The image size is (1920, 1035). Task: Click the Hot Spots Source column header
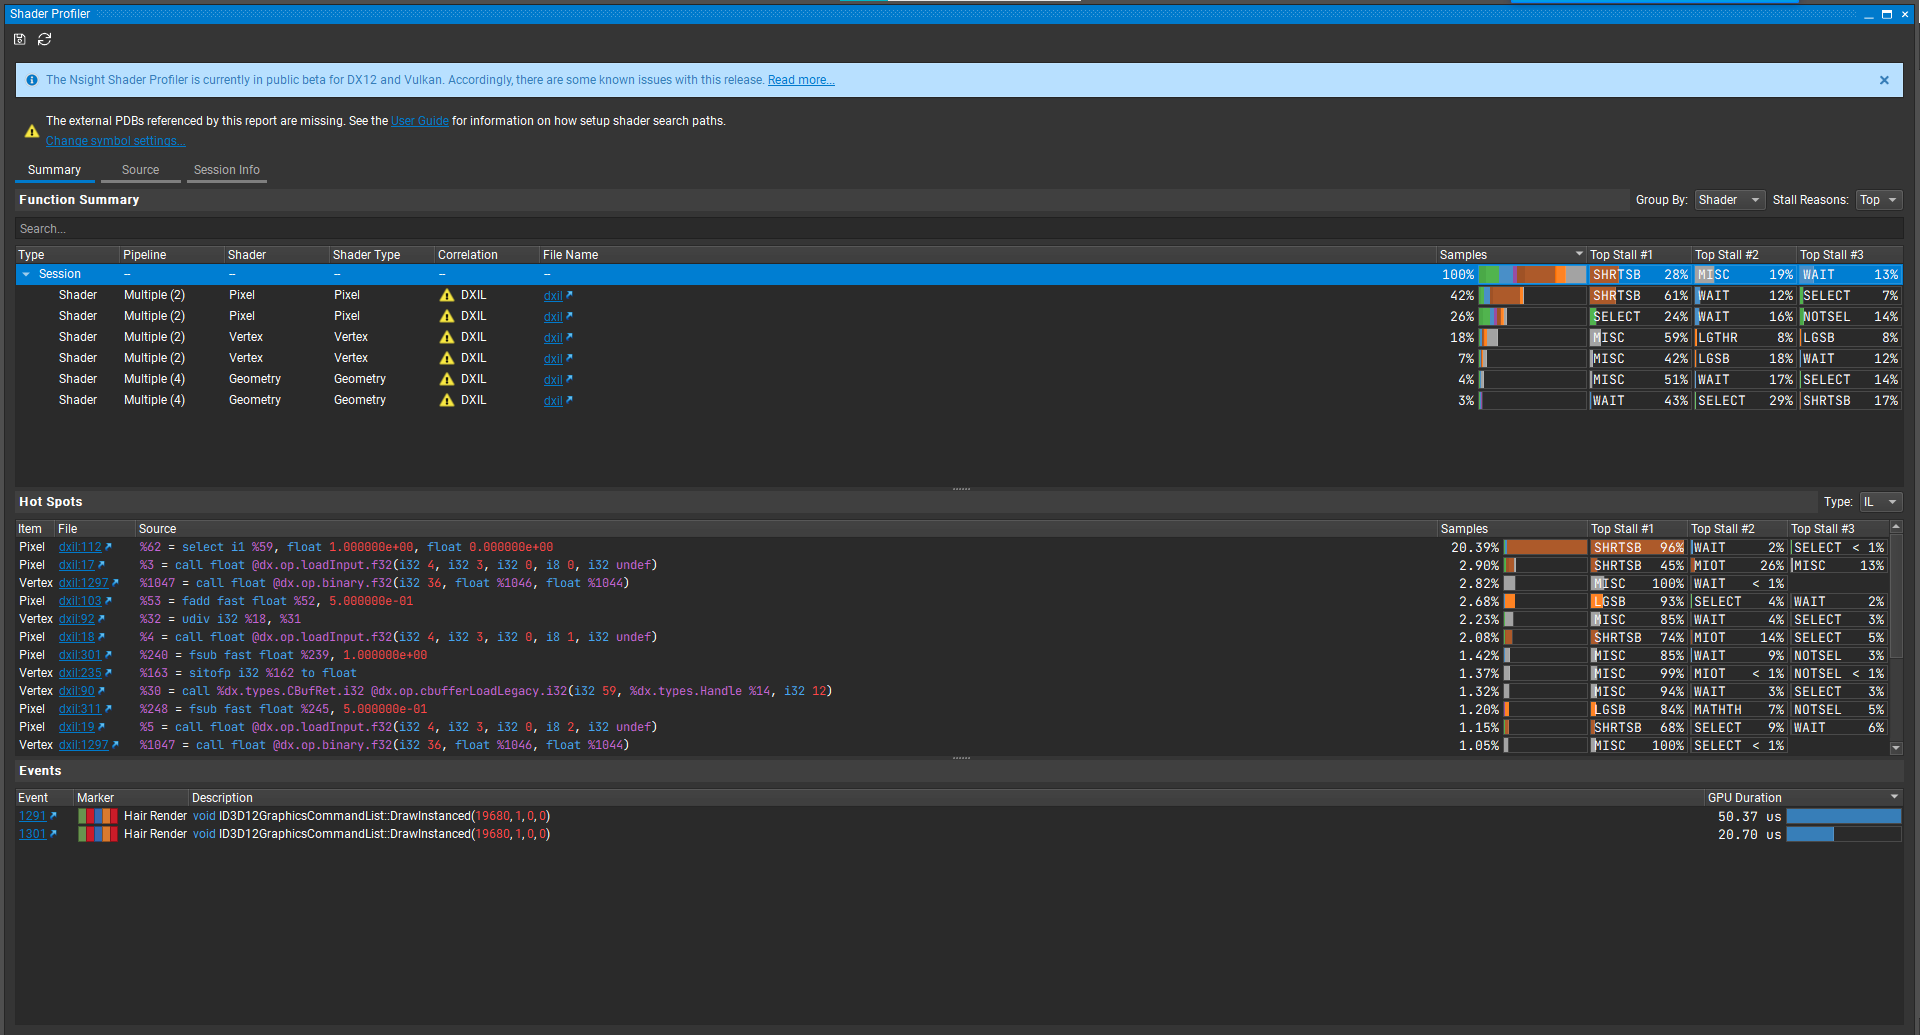point(785,529)
